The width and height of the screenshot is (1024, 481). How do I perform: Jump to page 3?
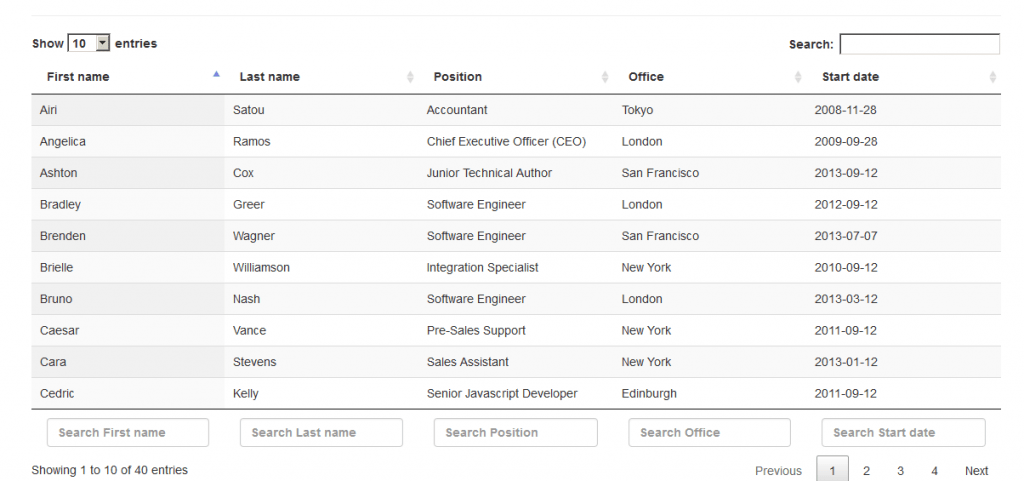900,471
